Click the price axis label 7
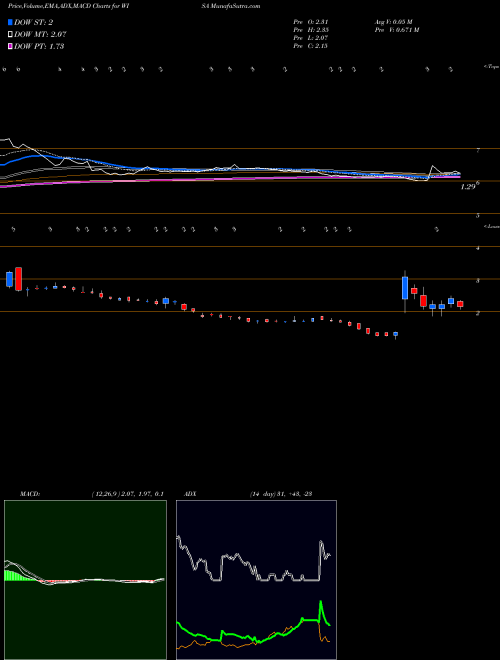This screenshot has height=660, width=500. click(x=478, y=150)
